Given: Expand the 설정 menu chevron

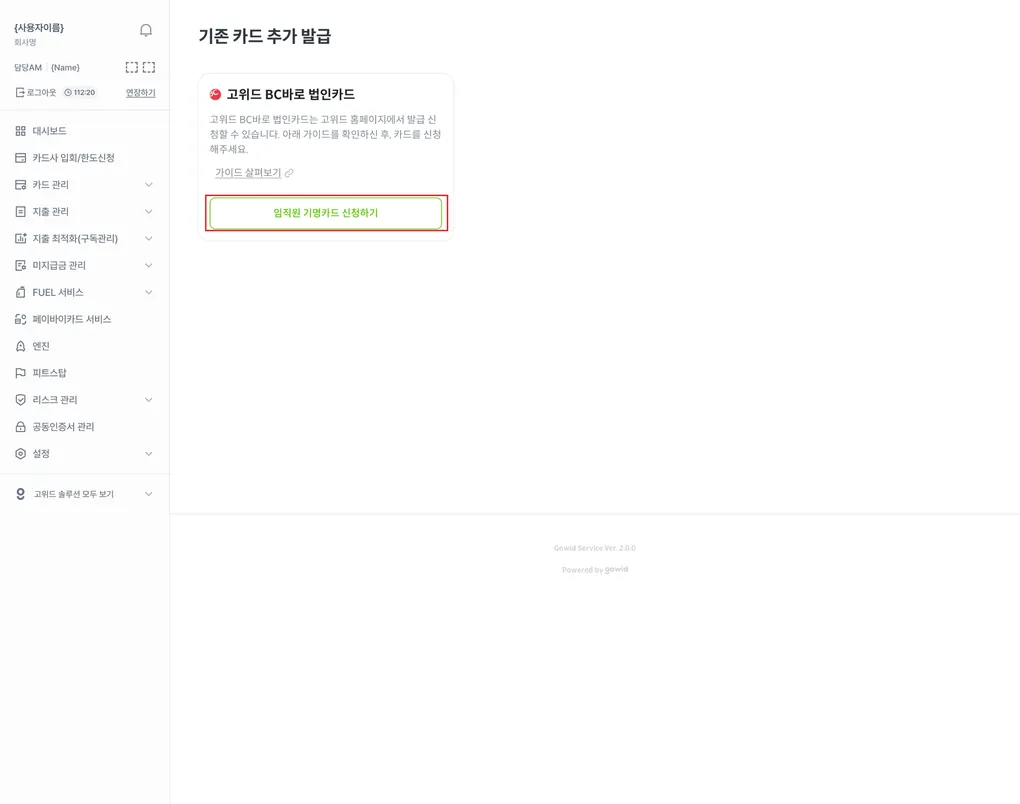Looking at the screenshot, I should pyautogui.click(x=148, y=453).
